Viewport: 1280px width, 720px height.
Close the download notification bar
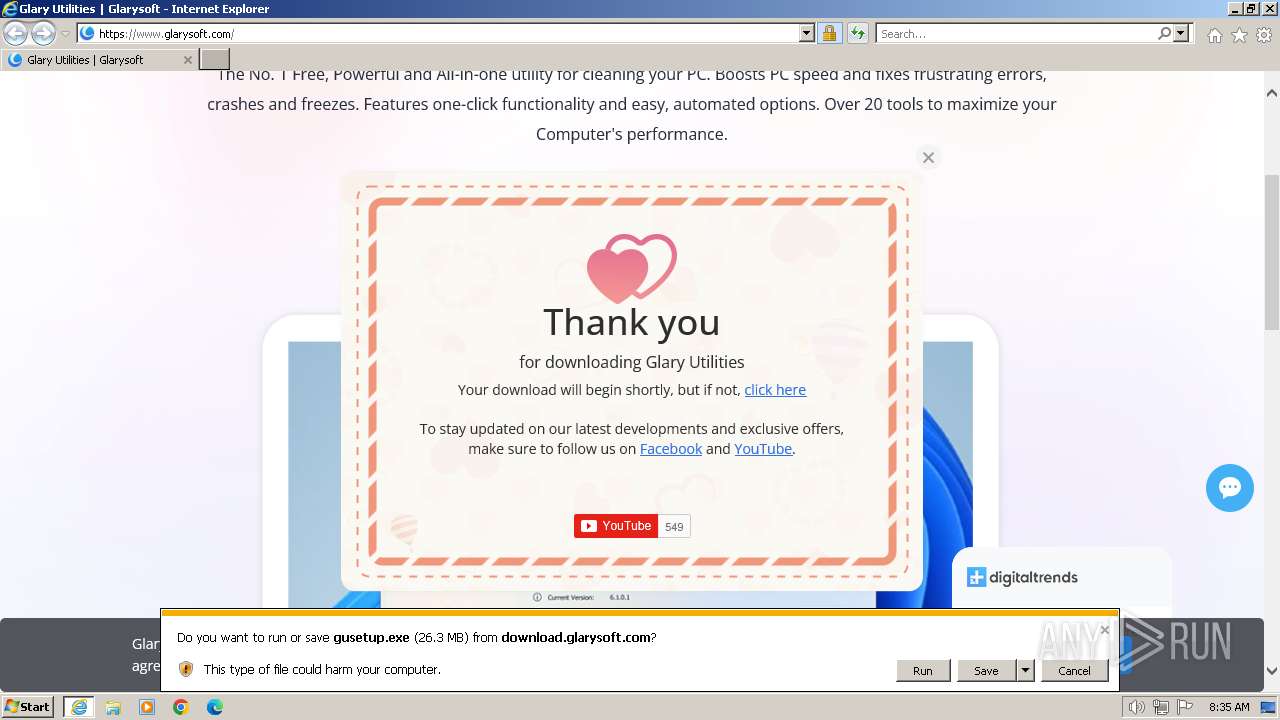(1105, 630)
